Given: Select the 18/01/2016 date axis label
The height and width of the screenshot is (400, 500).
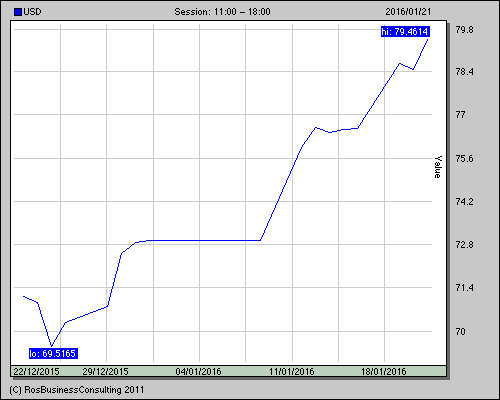Looking at the screenshot, I should [384, 371].
